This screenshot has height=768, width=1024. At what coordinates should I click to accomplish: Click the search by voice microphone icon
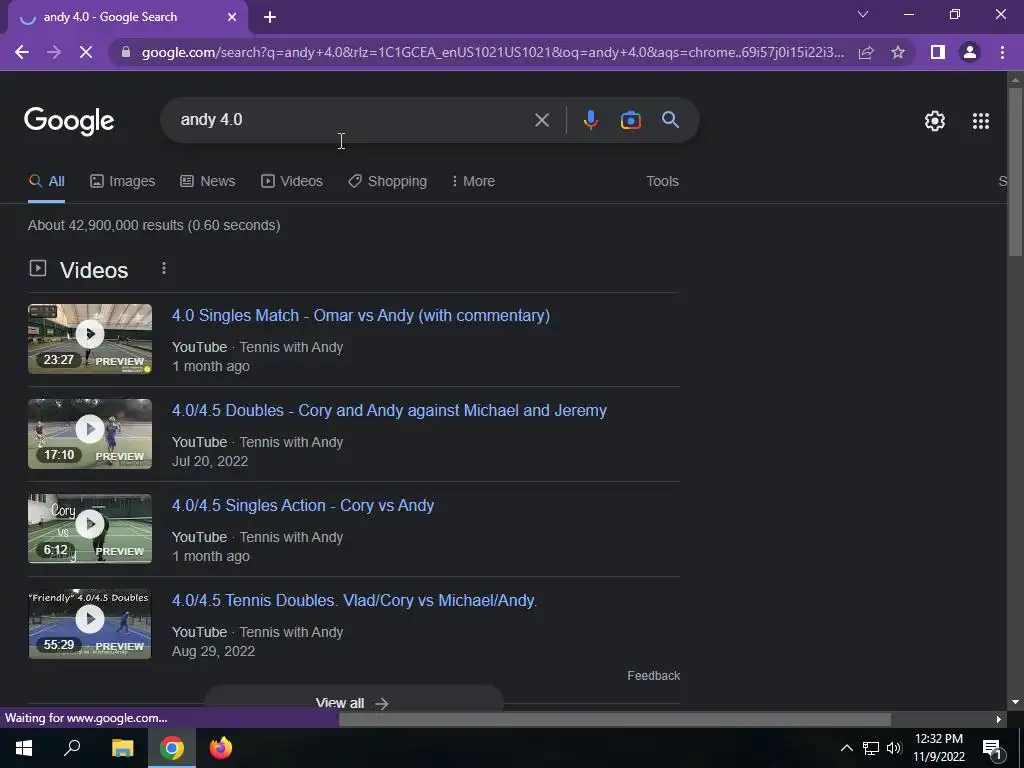pyautogui.click(x=590, y=120)
